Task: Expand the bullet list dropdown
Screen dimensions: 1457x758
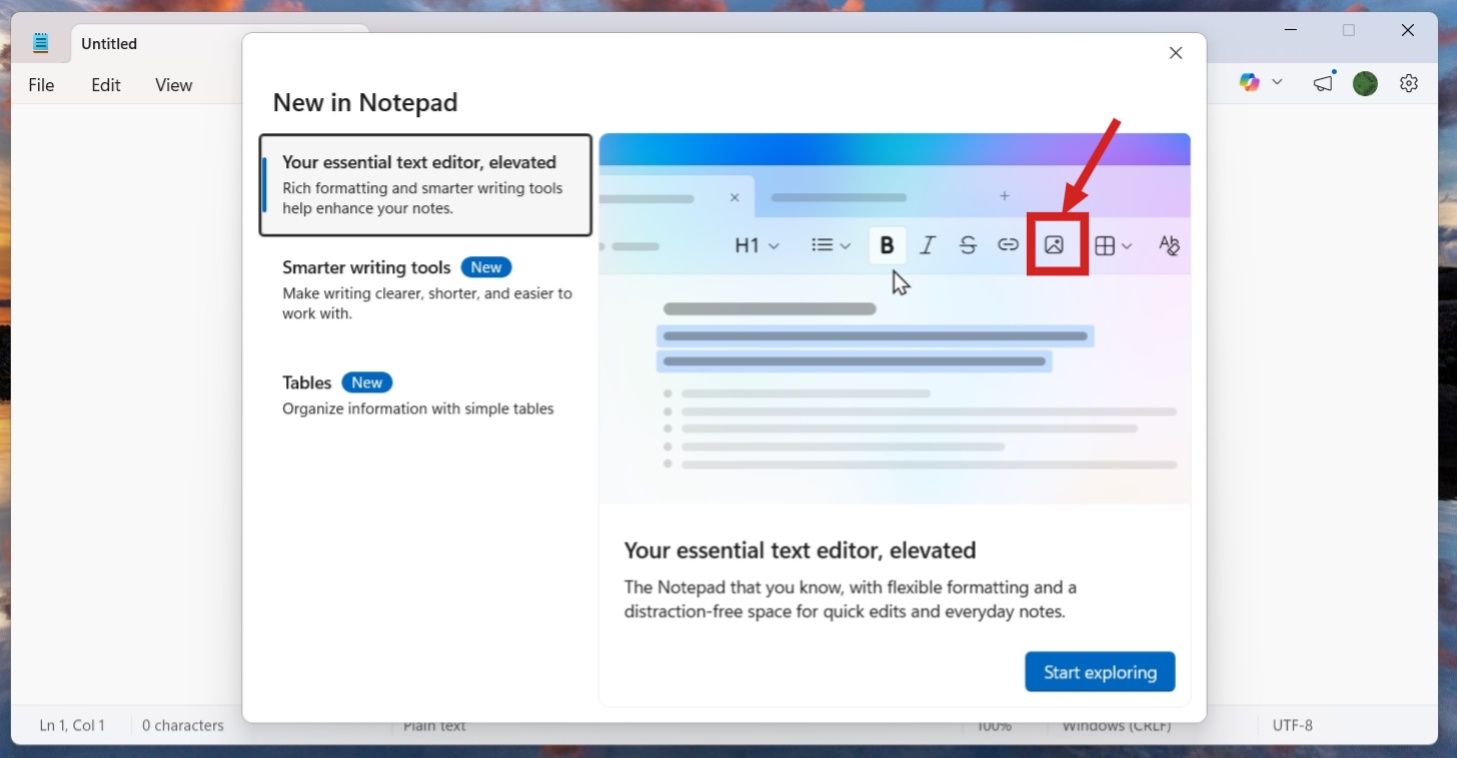Action: click(x=831, y=246)
